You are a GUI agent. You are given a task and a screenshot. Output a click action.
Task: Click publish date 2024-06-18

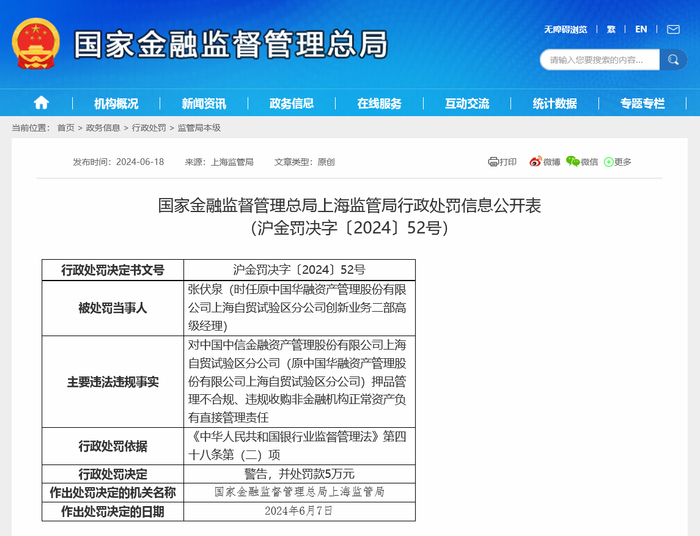pyautogui.click(x=140, y=162)
